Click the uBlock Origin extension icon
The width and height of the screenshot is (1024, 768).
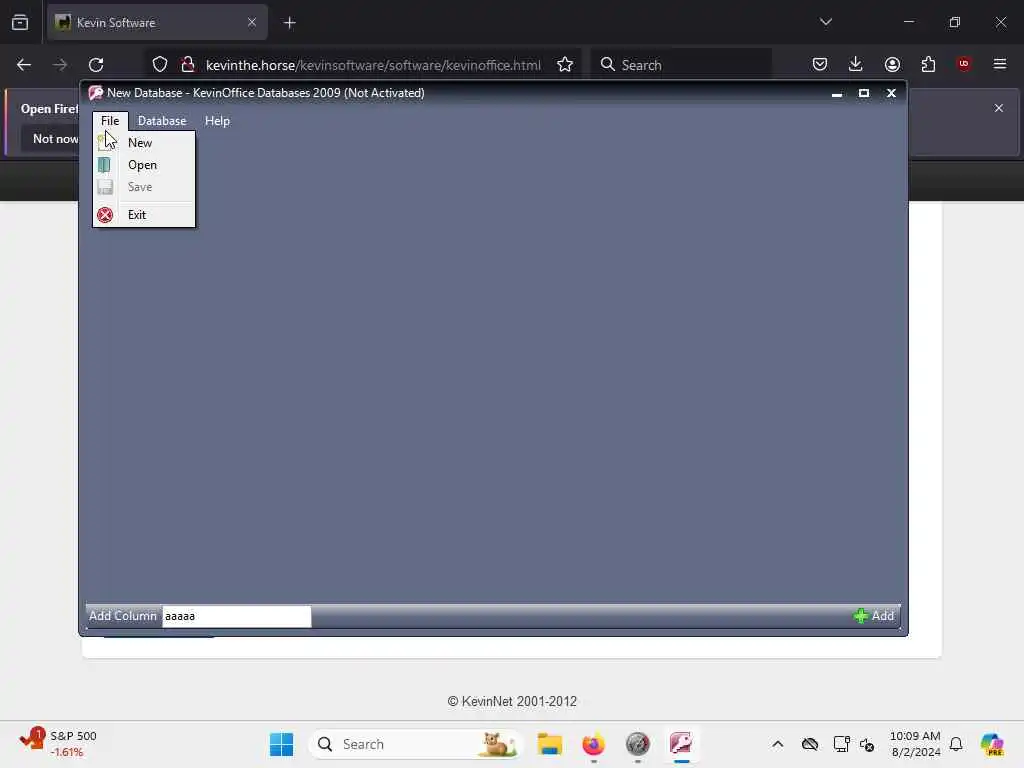[964, 64]
